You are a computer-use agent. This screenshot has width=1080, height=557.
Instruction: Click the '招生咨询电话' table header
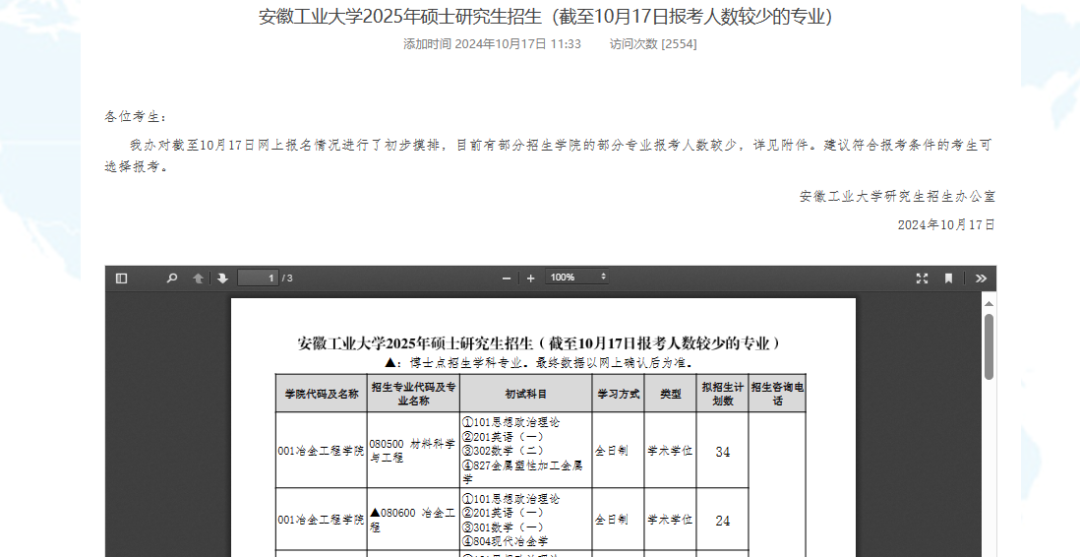(x=777, y=394)
